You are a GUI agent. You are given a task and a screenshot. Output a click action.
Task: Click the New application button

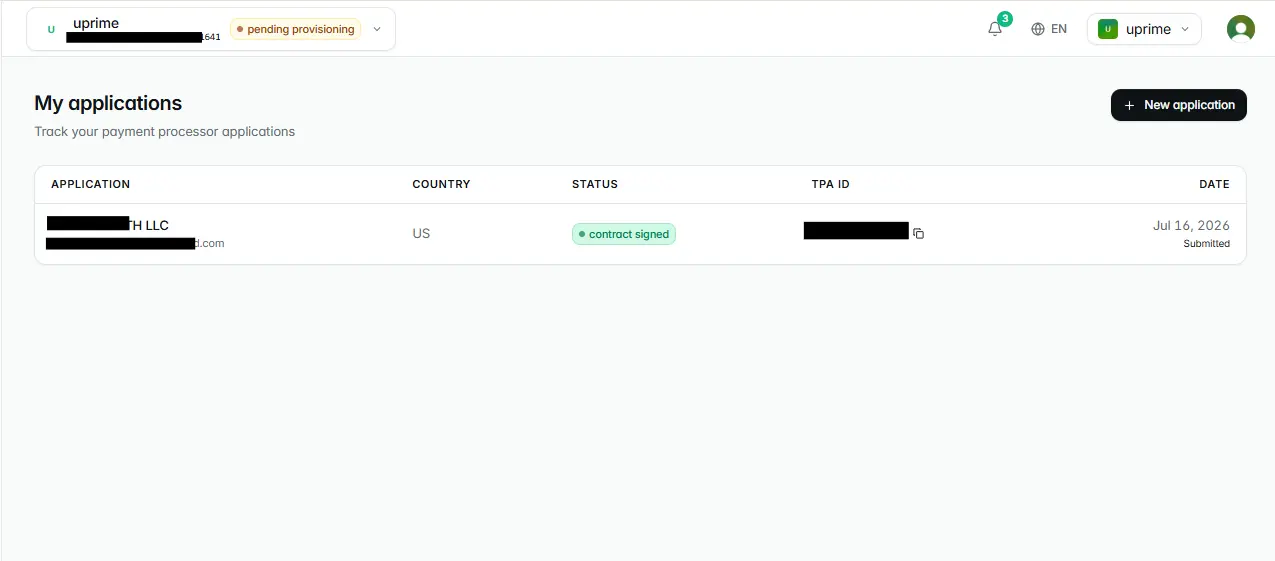point(1178,105)
